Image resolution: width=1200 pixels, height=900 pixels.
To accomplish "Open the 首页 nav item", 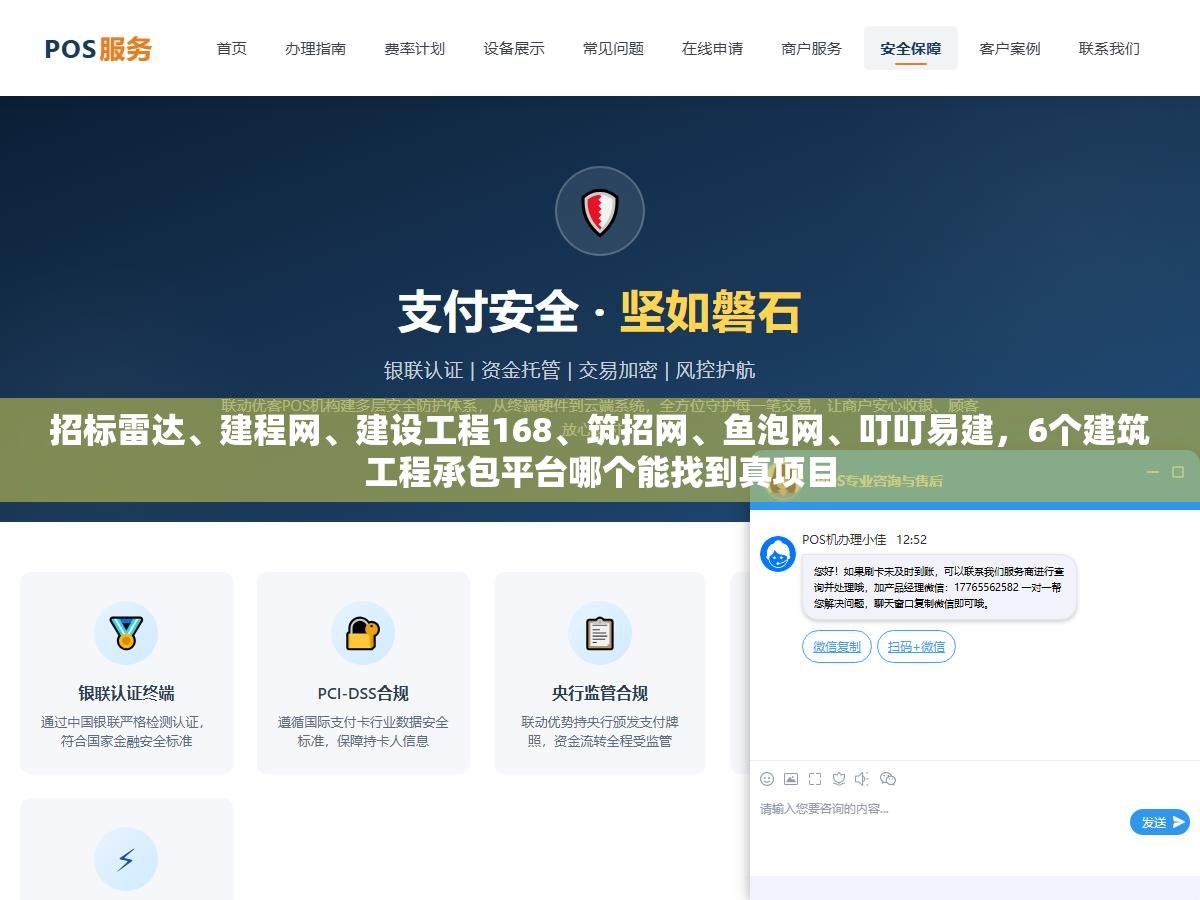I will point(232,48).
